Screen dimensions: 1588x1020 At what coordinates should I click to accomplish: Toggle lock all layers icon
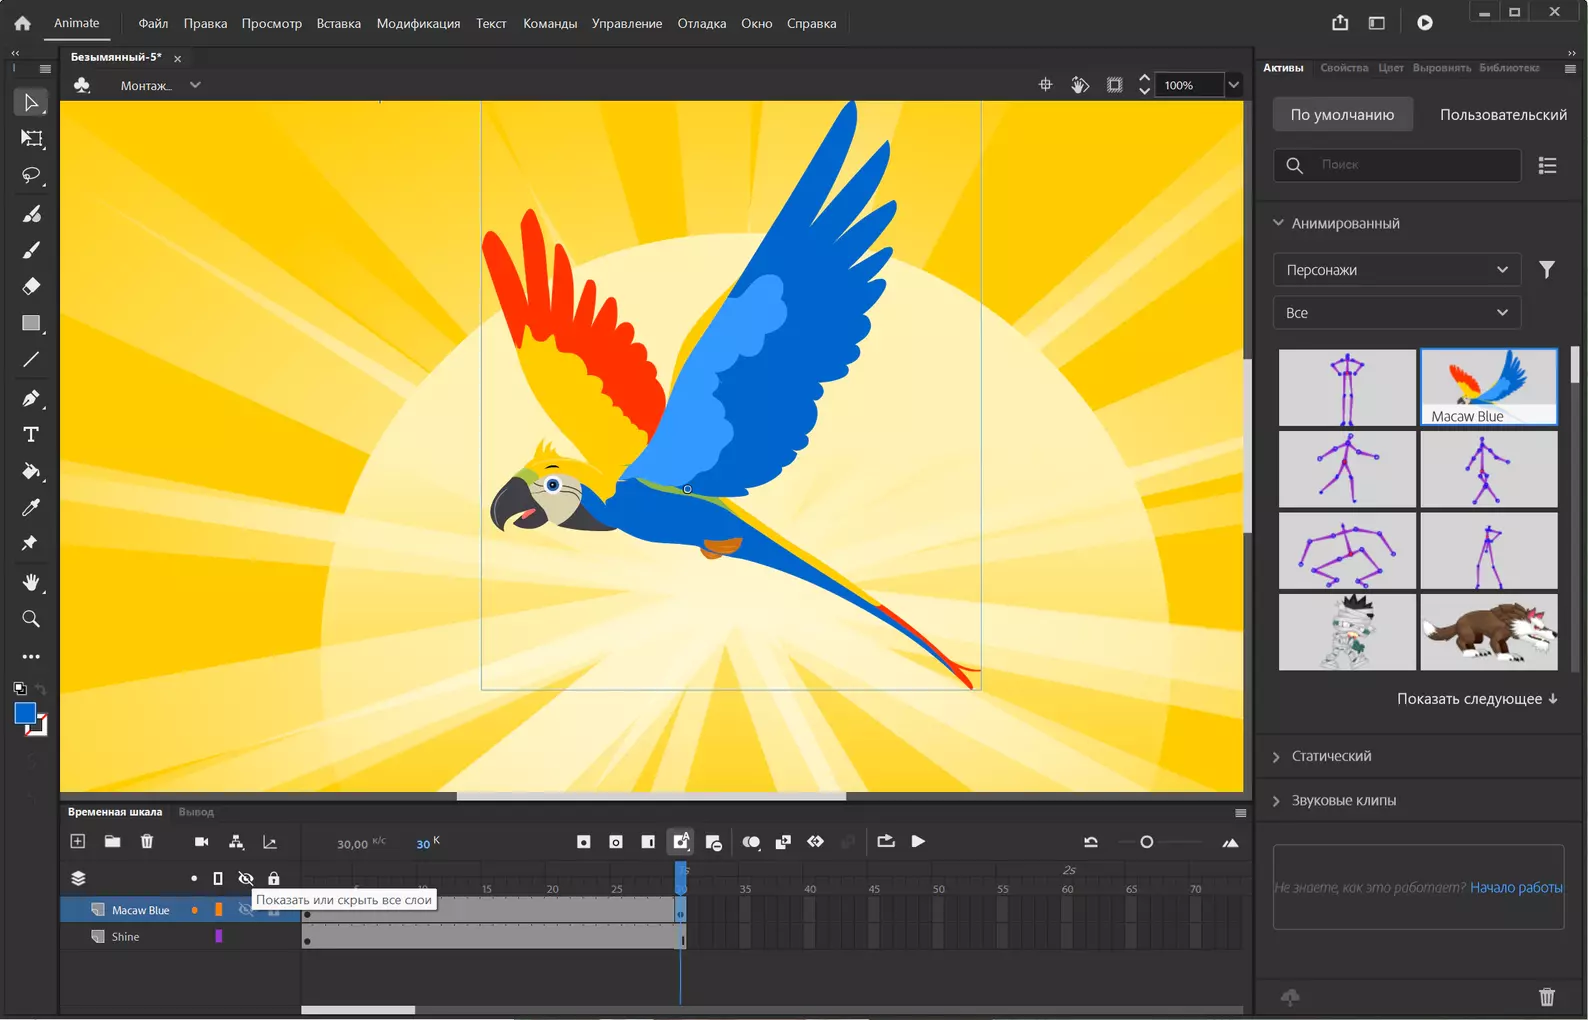[274, 878]
